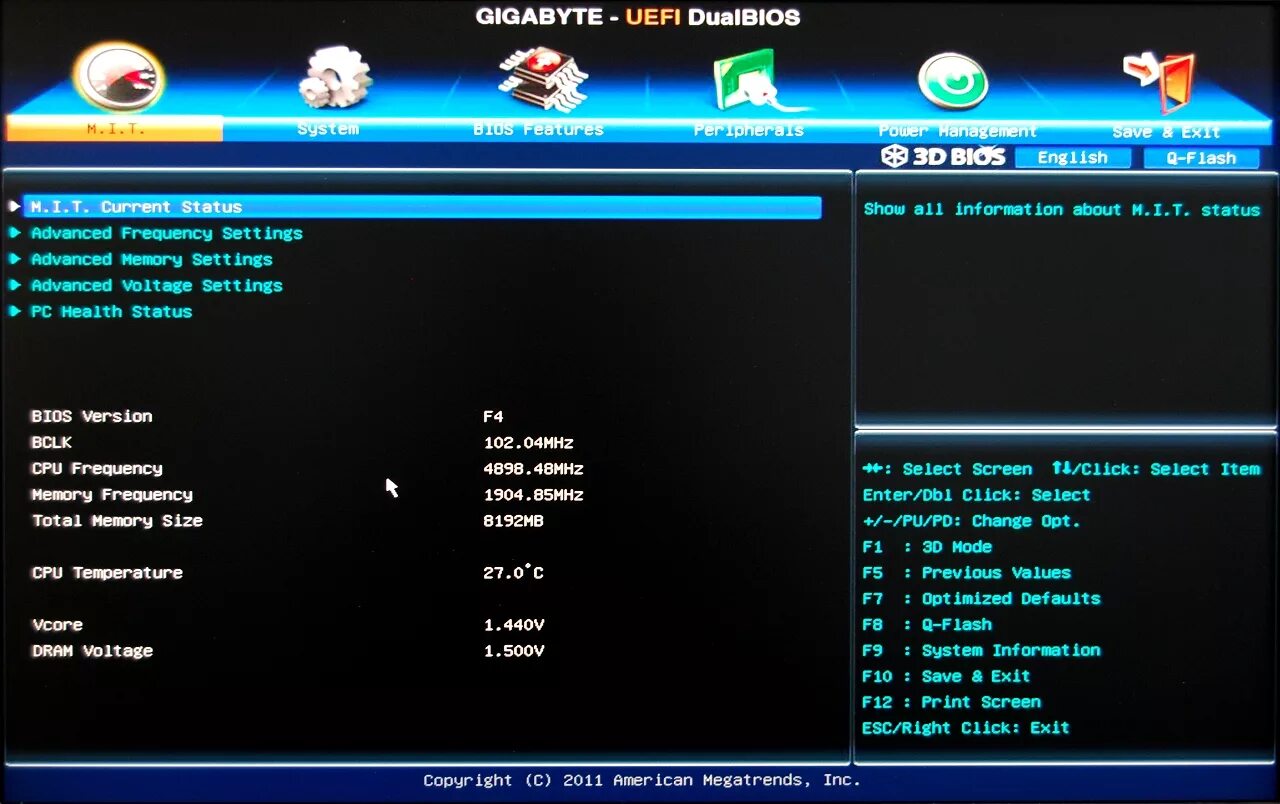1280x804 pixels.
Task: Click the F7 Optimized Defaults help line
Action: click(x=981, y=599)
